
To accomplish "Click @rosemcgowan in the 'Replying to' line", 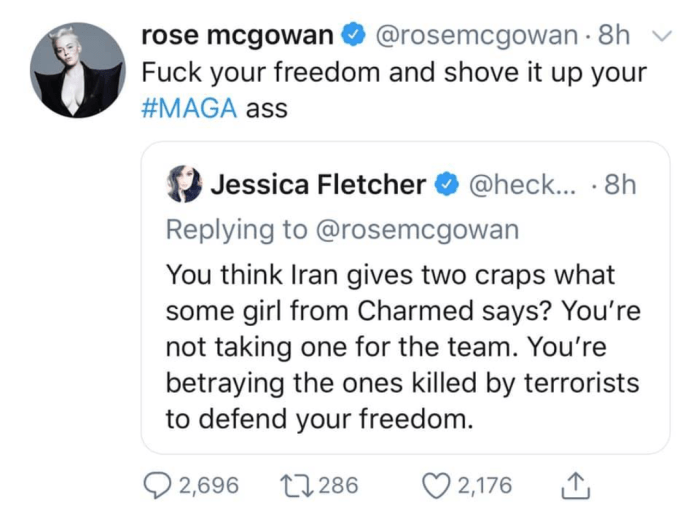I will tap(418, 229).
